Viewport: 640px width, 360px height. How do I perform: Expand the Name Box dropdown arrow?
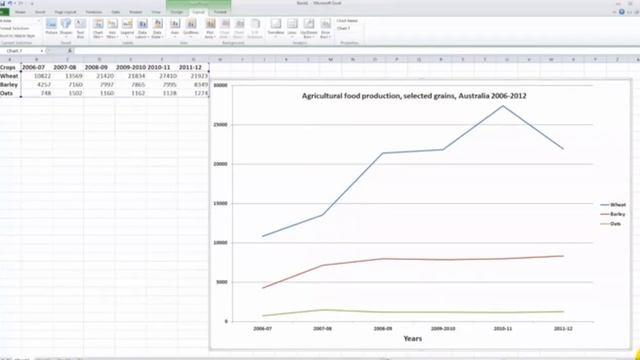(x=42, y=51)
